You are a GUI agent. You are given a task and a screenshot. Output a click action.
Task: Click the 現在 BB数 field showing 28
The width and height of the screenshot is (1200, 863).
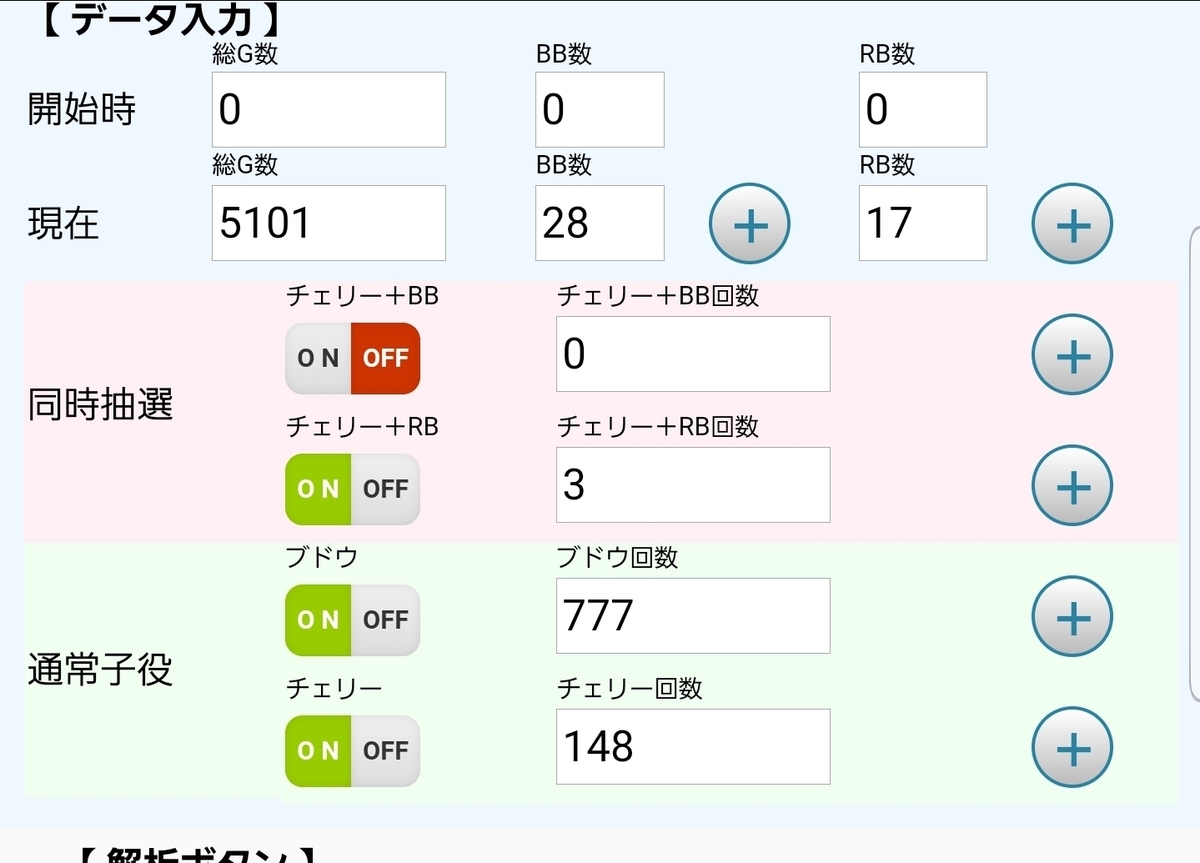pyautogui.click(x=599, y=223)
